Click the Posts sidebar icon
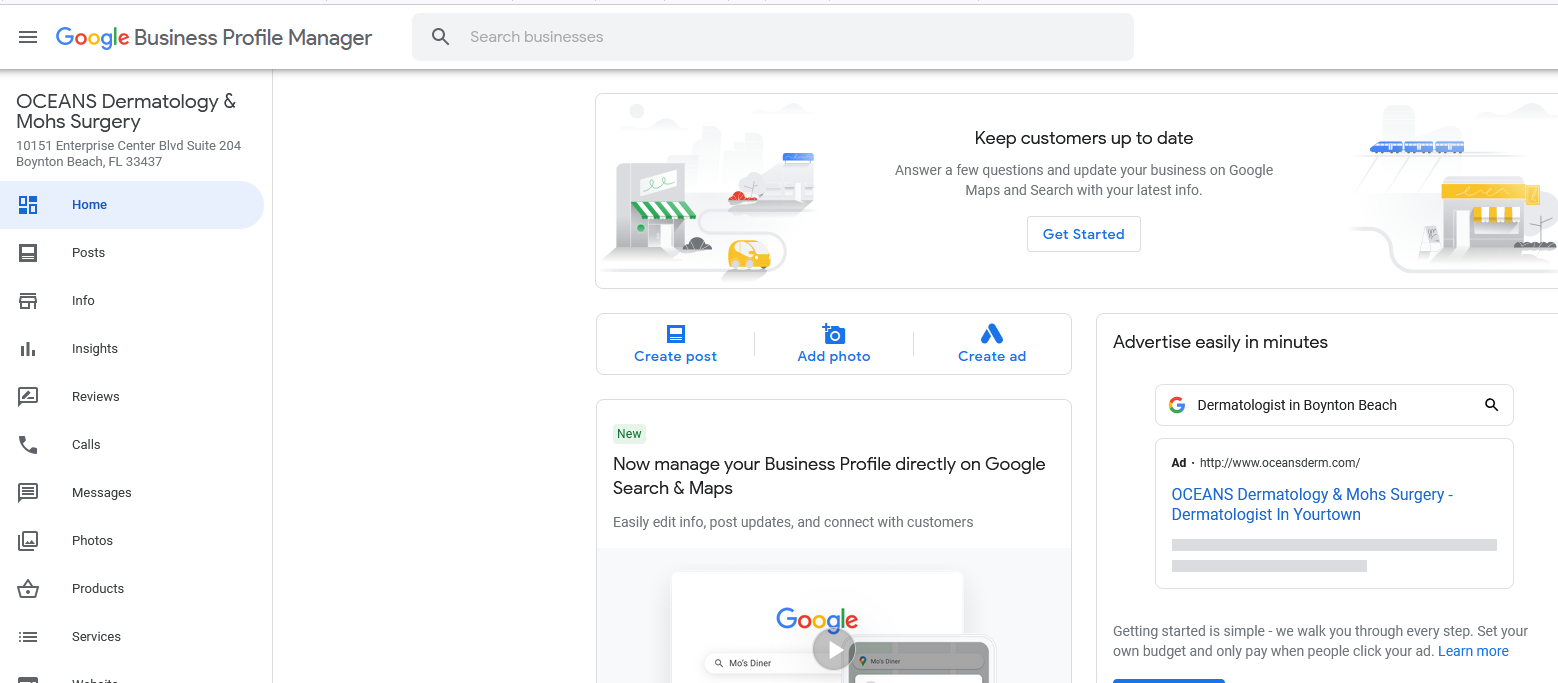 pyautogui.click(x=28, y=253)
